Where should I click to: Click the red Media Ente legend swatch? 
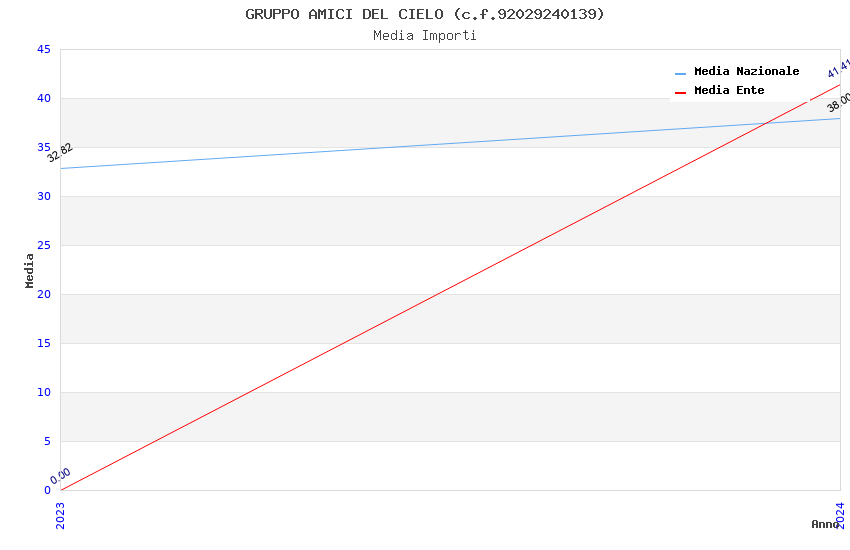pyautogui.click(x=680, y=92)
